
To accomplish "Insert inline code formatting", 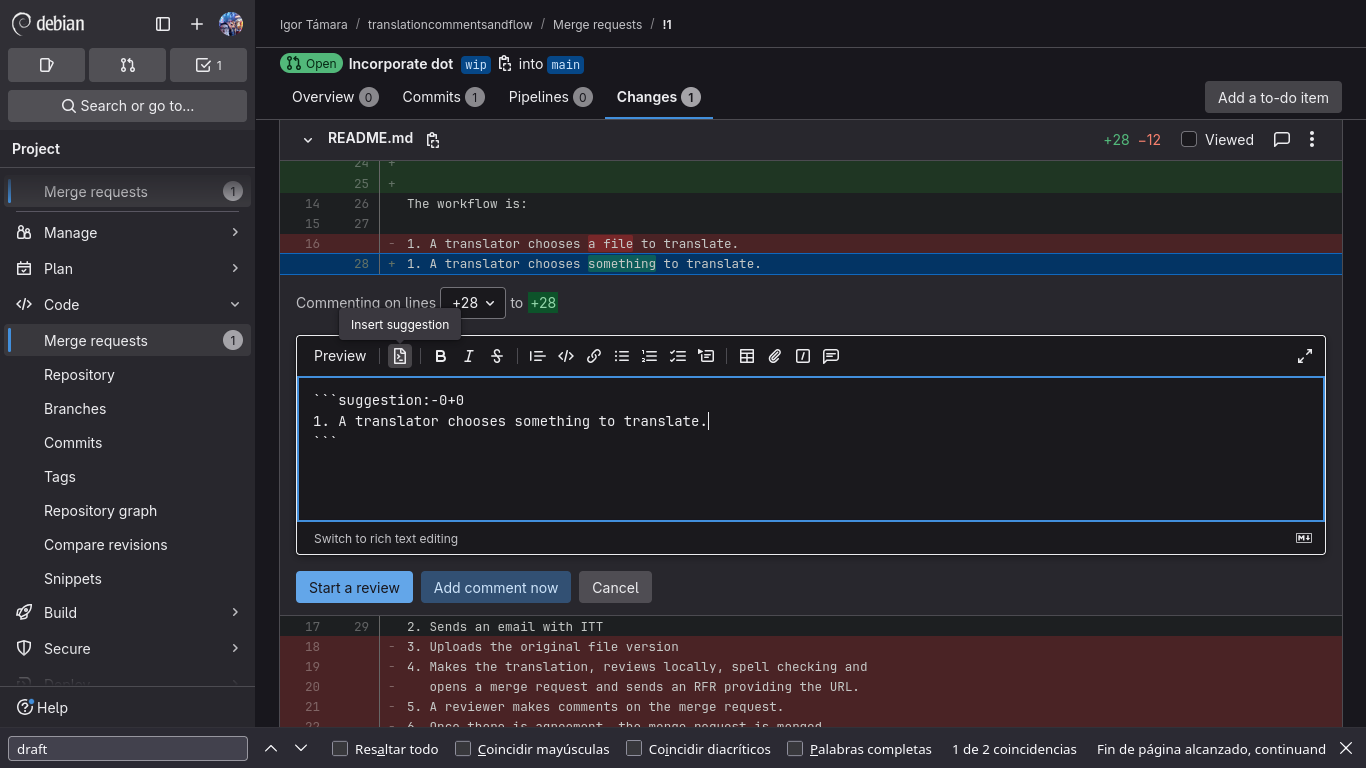I will [566, 356].
